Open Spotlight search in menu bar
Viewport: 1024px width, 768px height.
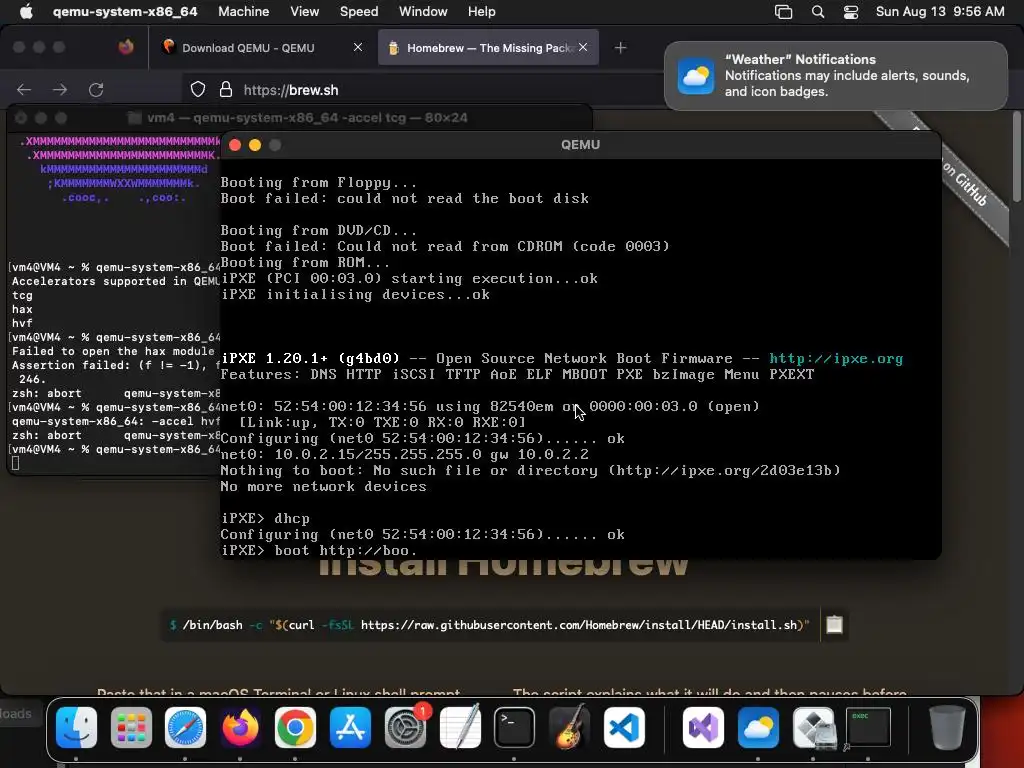(x=818, y=12)
